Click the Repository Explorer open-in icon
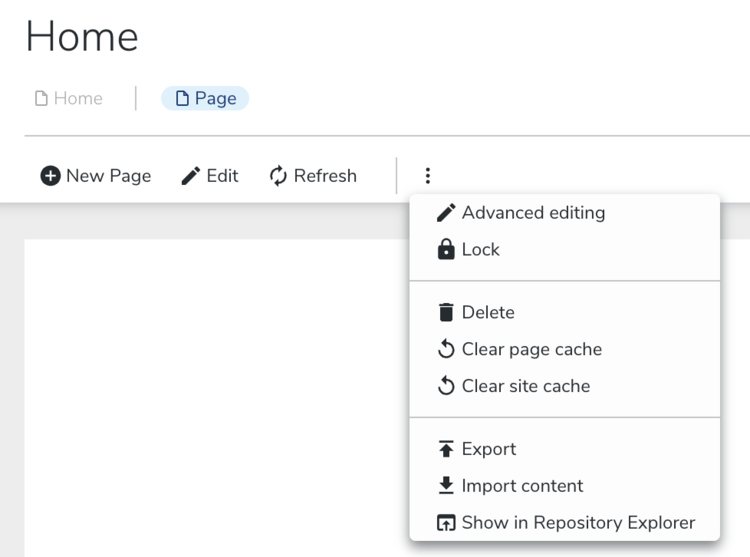 tap(446, 522)
